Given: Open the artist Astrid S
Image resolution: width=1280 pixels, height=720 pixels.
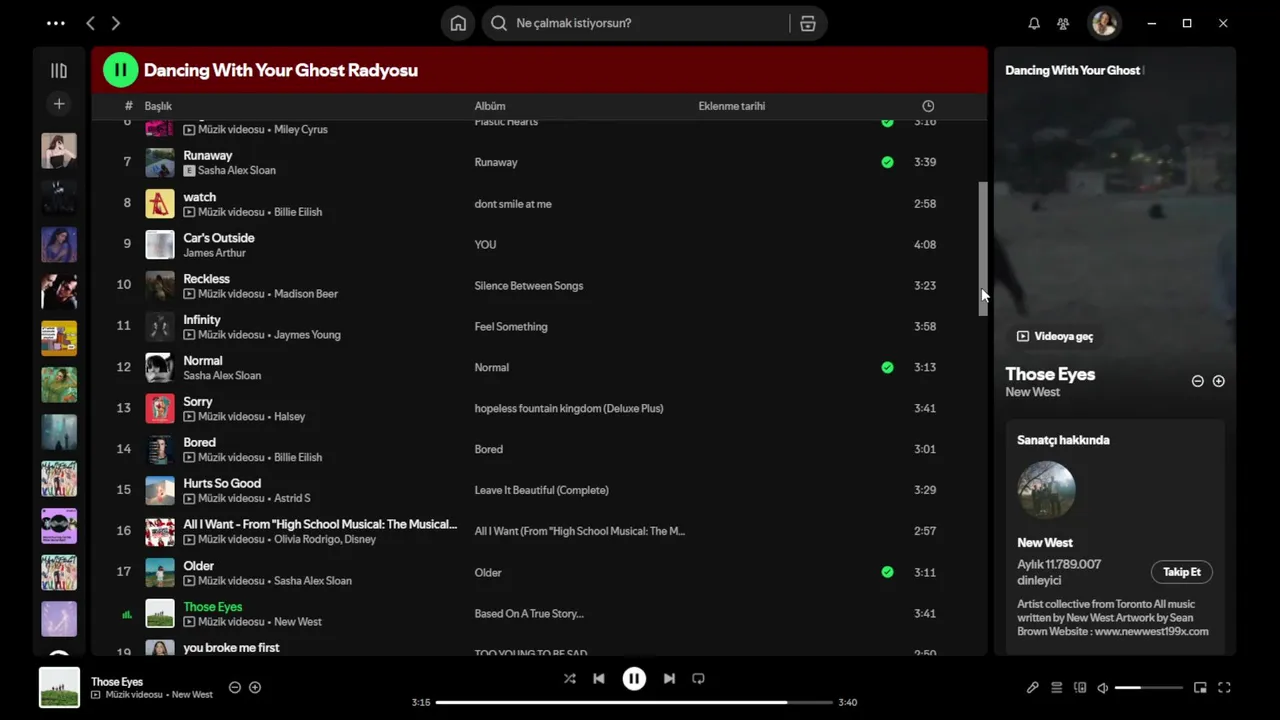Looking at the screenshot, I should click(x=292, y=499).
